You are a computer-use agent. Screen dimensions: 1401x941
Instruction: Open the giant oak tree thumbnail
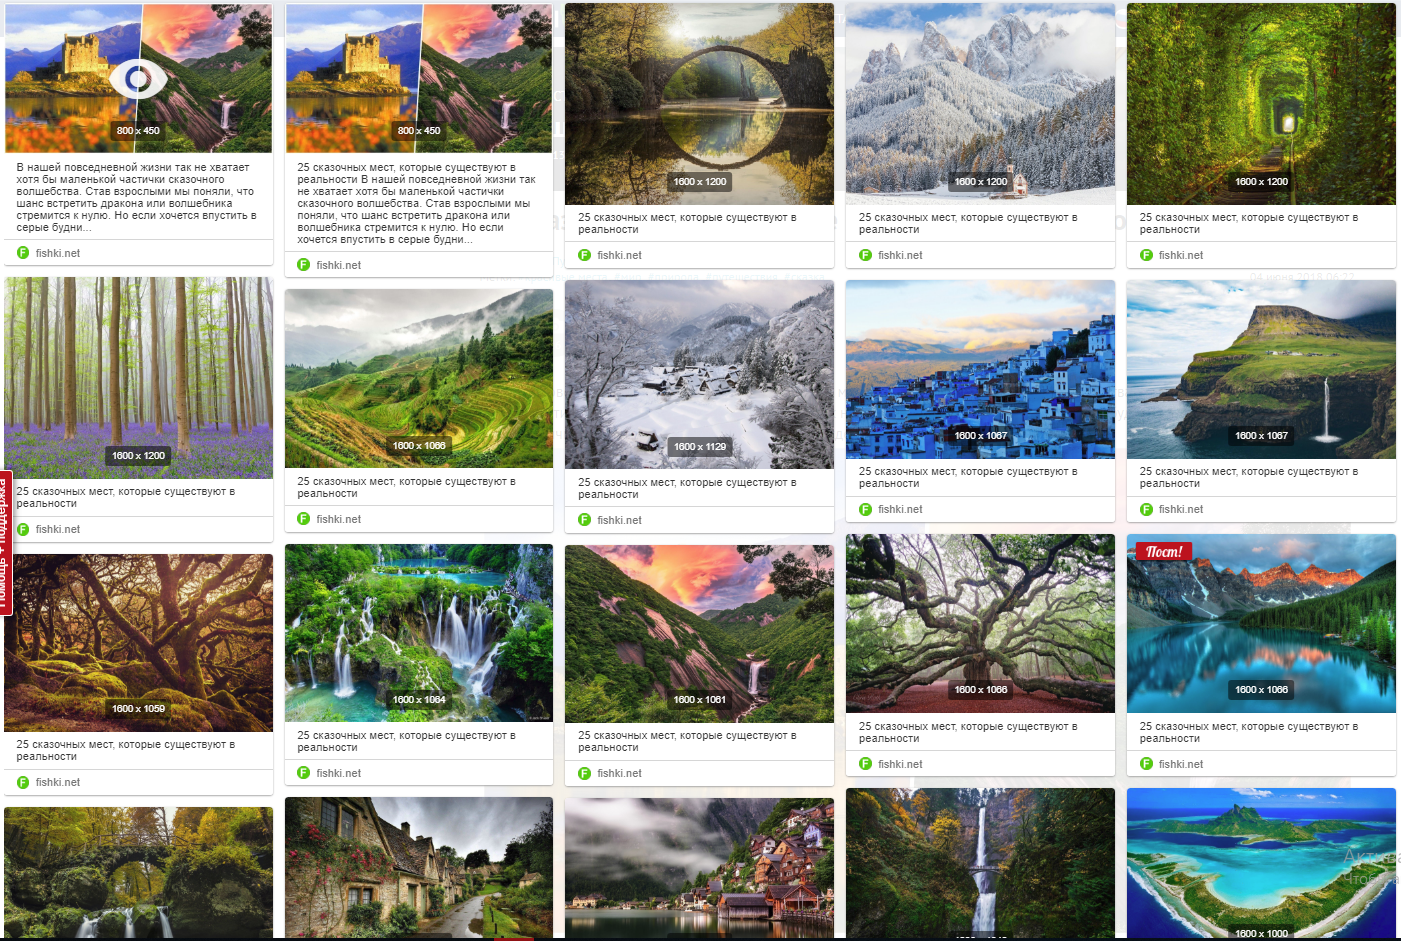[980, 623]
